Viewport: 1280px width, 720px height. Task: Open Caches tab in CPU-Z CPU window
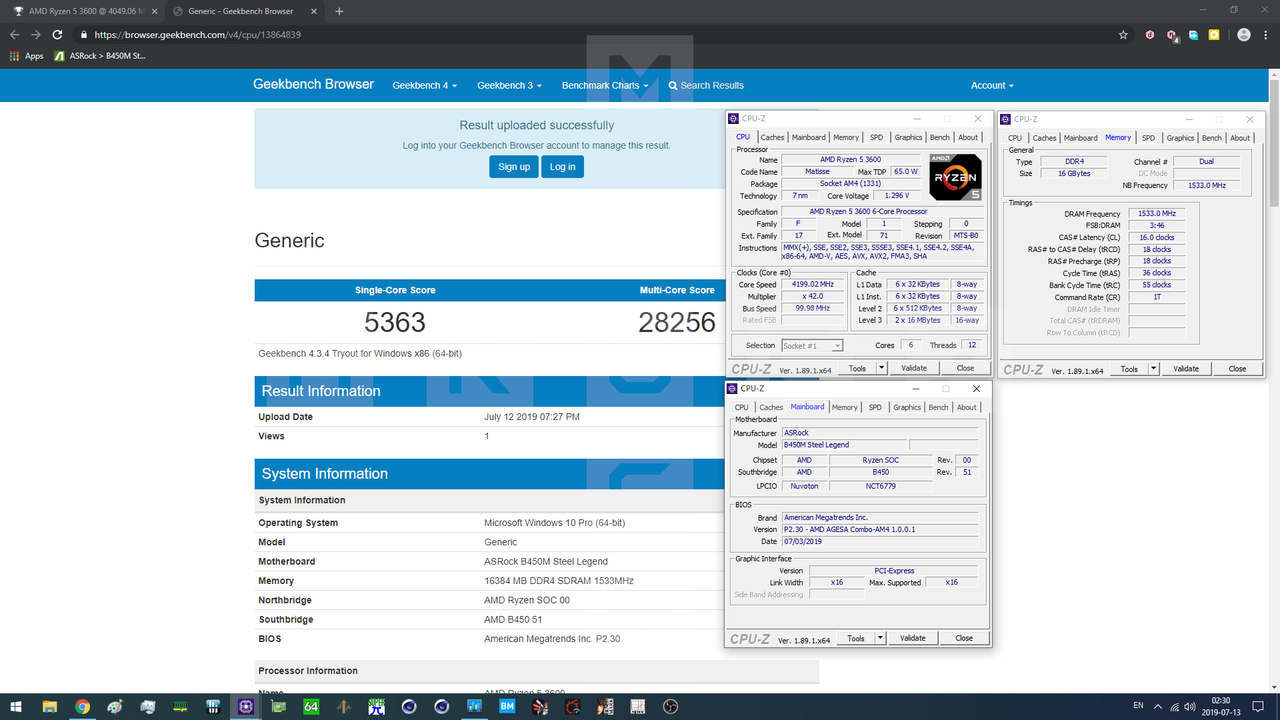[x=772, y=138]
